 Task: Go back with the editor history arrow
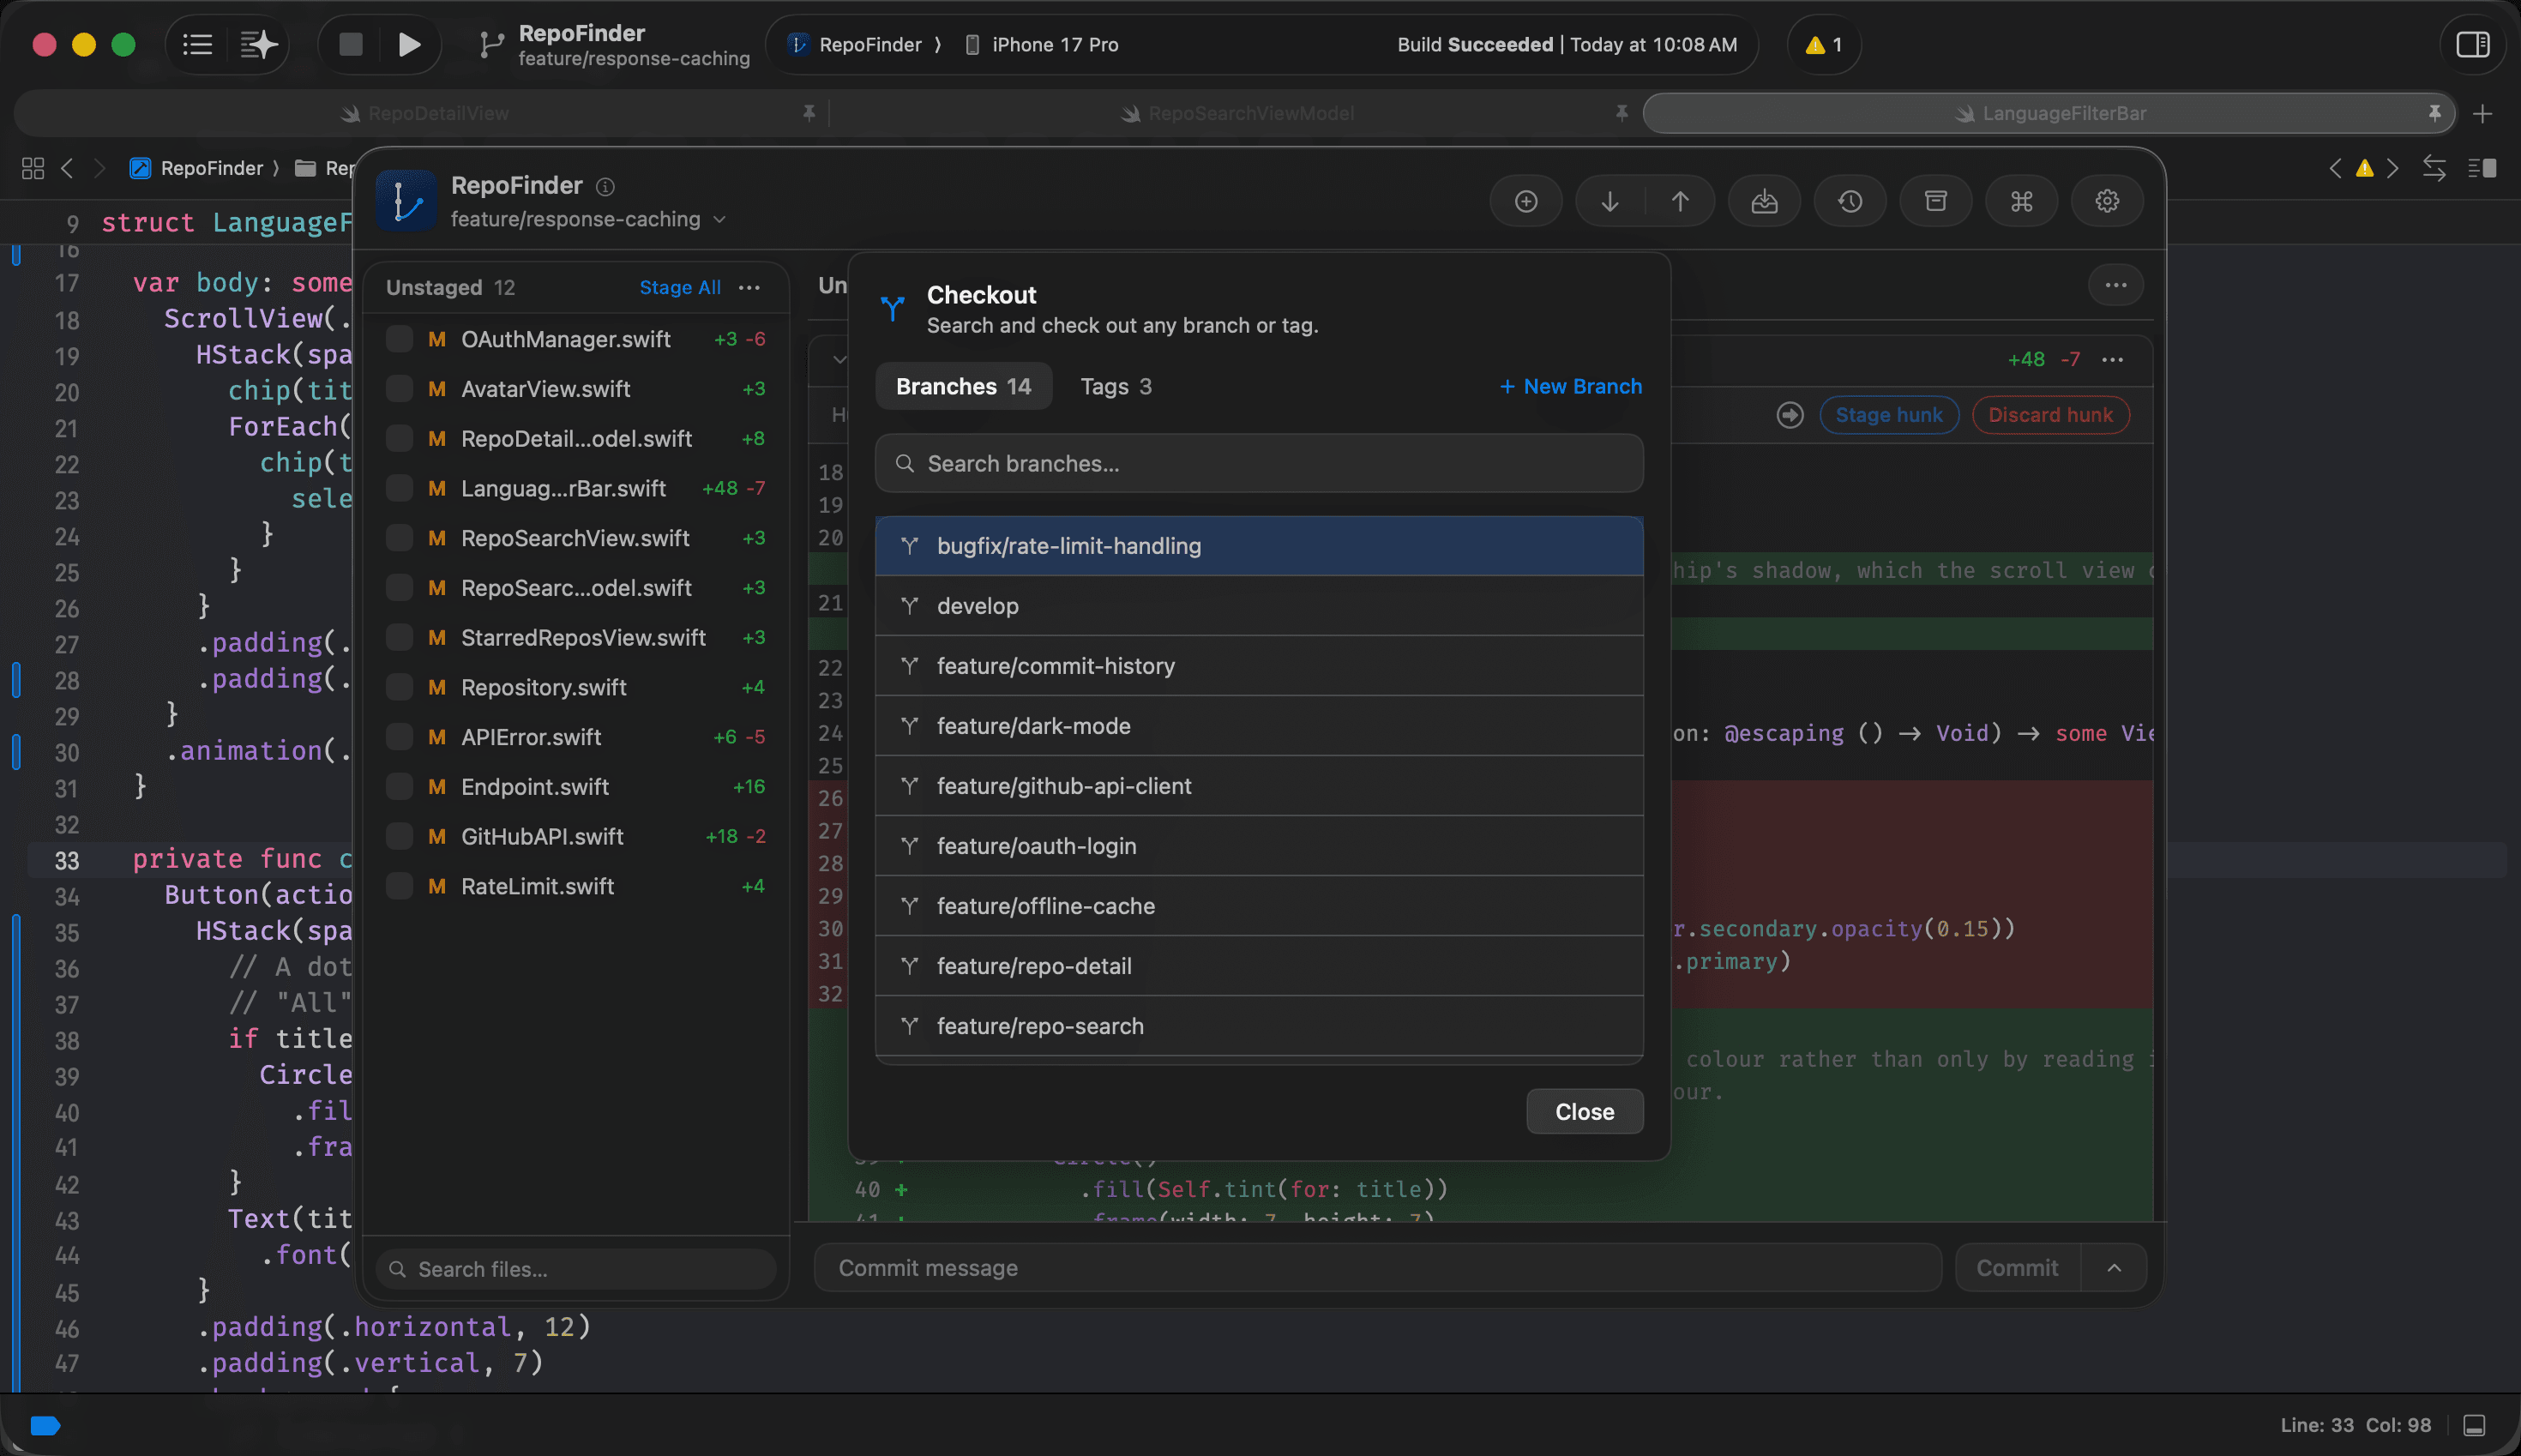pos(67,168)
